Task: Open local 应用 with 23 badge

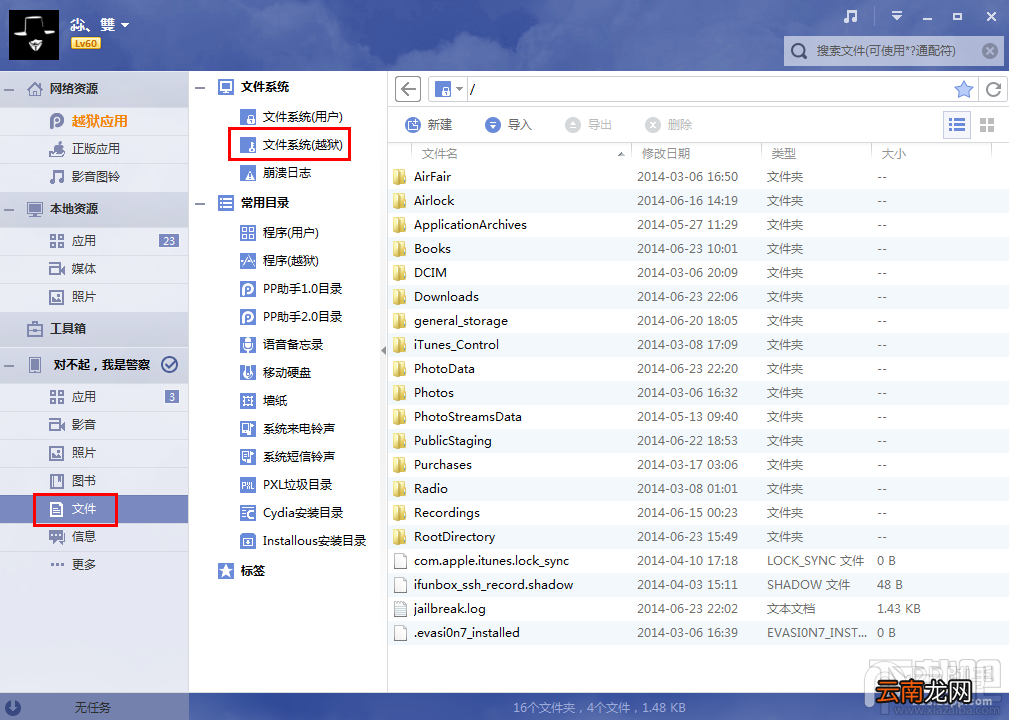Action: [94, 241]
